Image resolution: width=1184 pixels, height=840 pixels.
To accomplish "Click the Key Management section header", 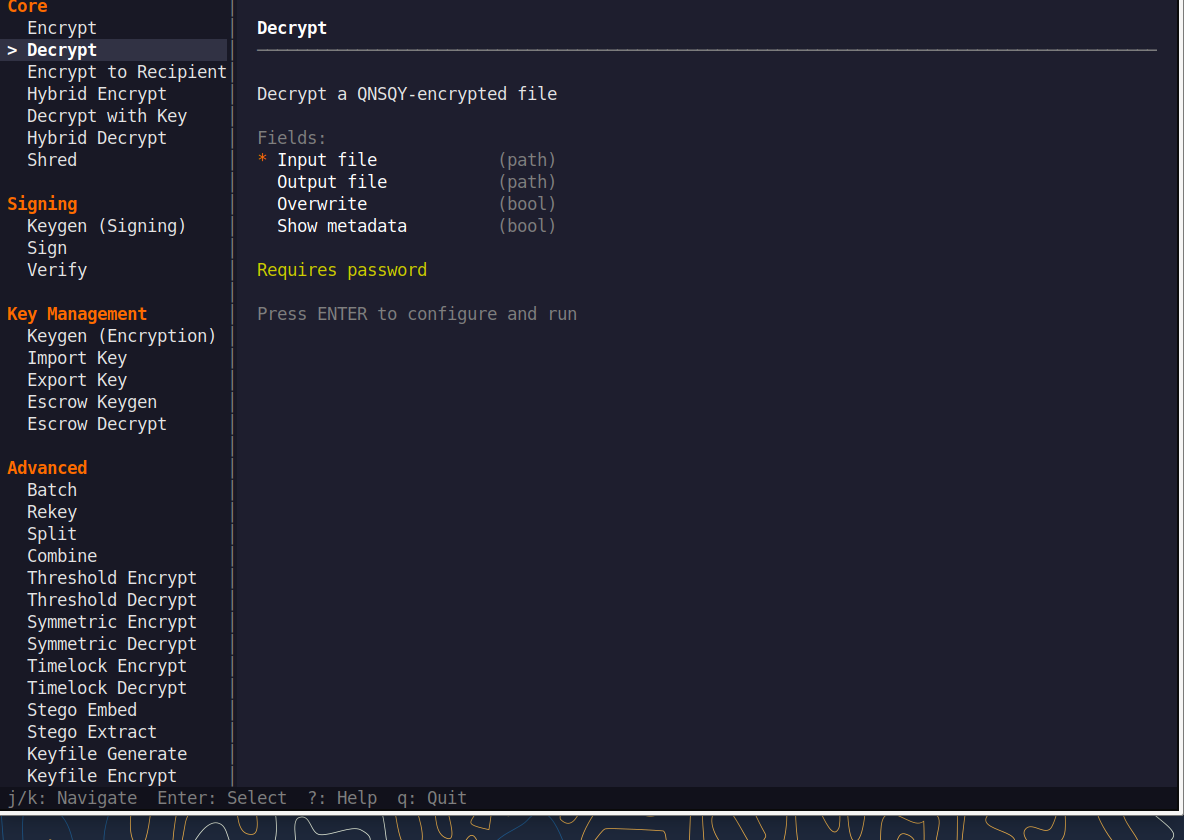I will [x=77, y=313].
